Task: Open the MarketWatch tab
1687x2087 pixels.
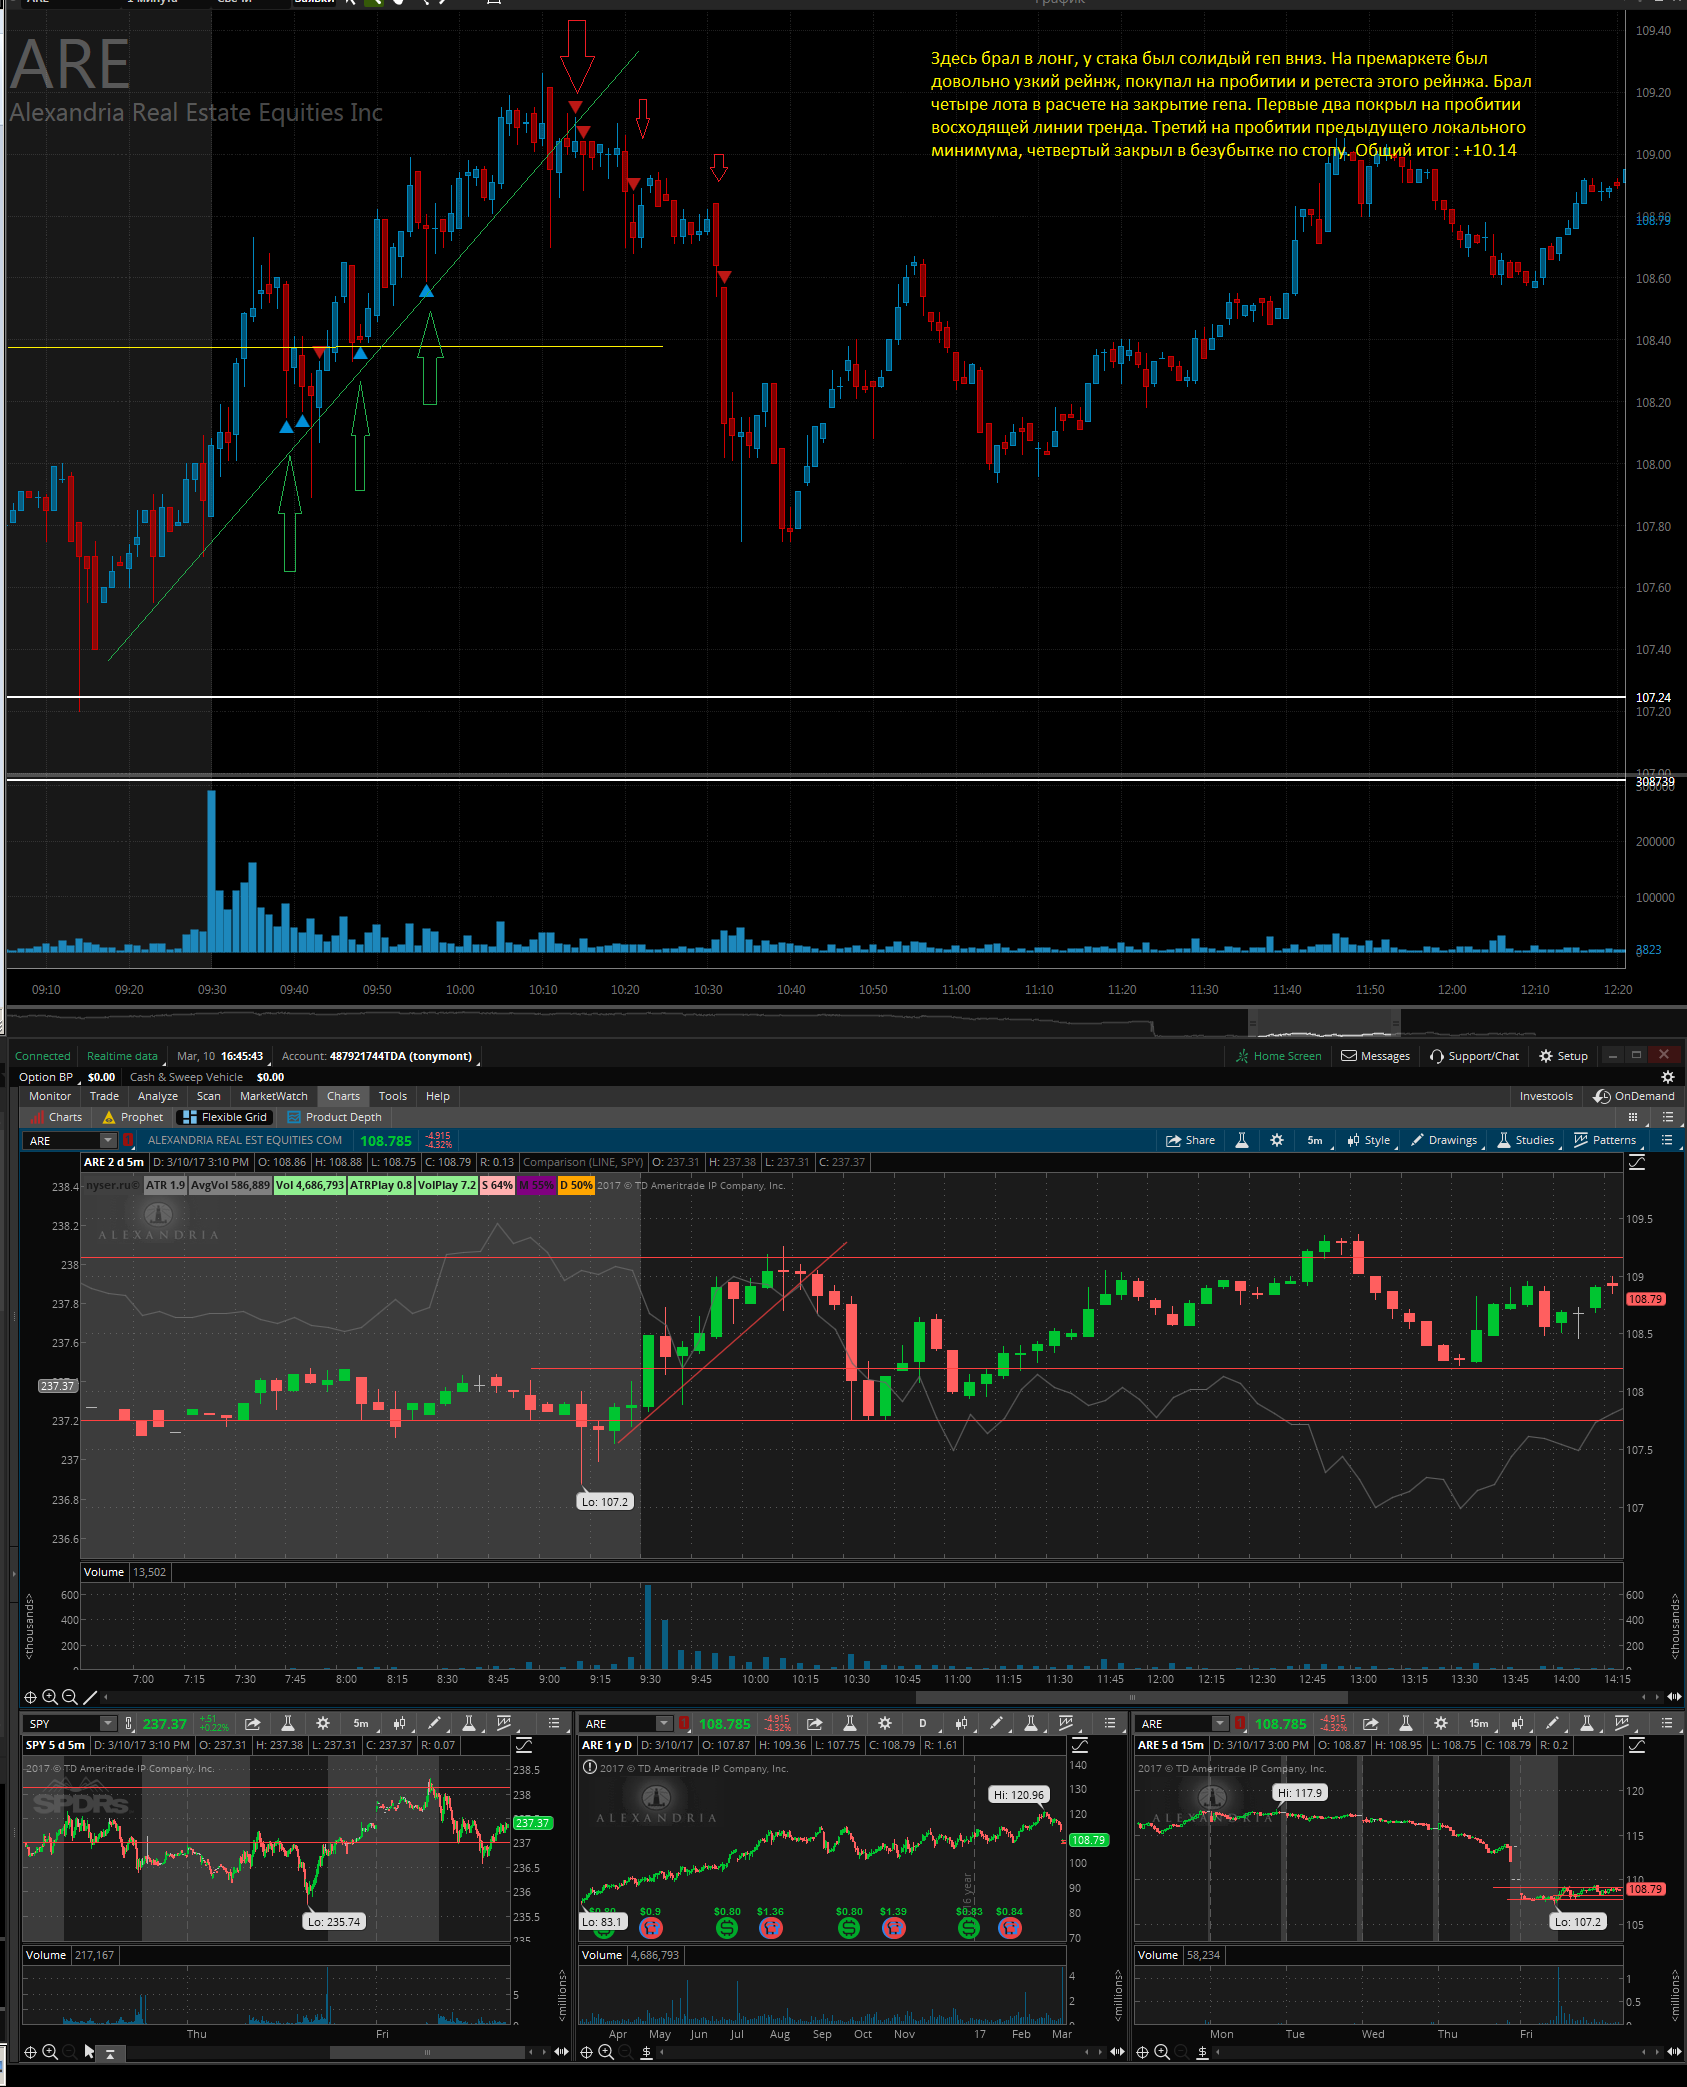Action: 274,1096
